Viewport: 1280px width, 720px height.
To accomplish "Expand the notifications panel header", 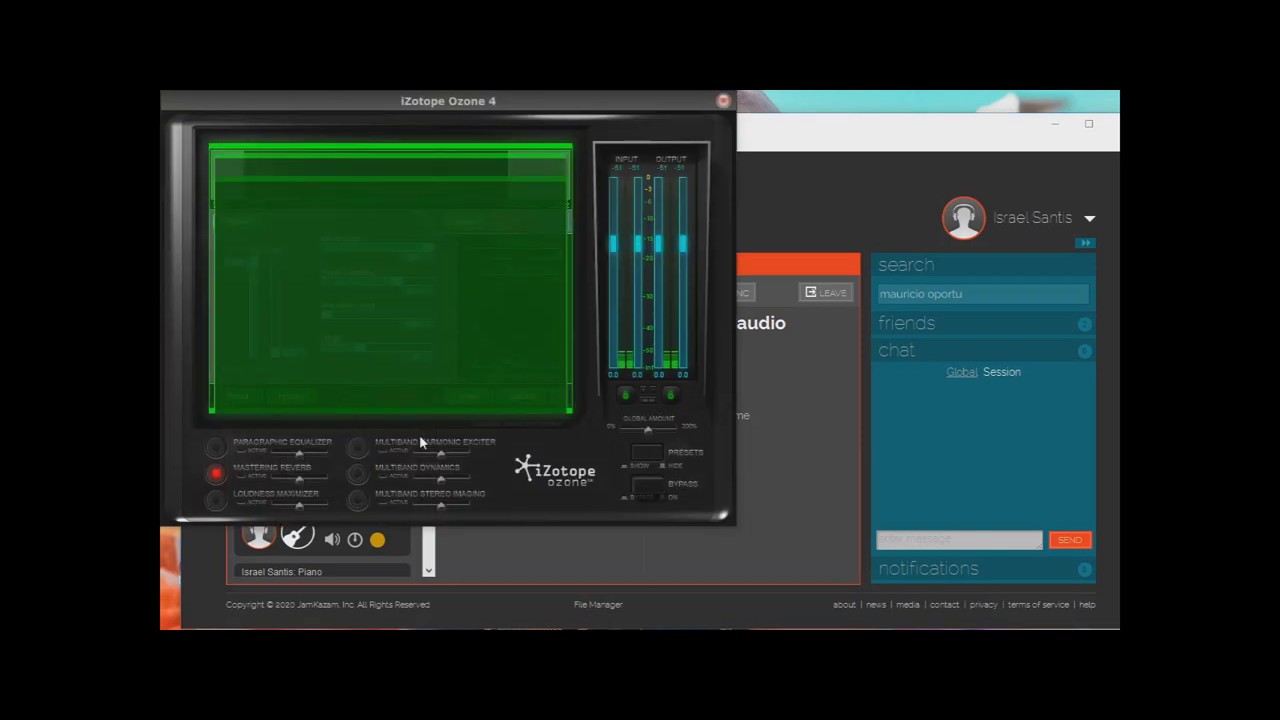I will (983, 569).
